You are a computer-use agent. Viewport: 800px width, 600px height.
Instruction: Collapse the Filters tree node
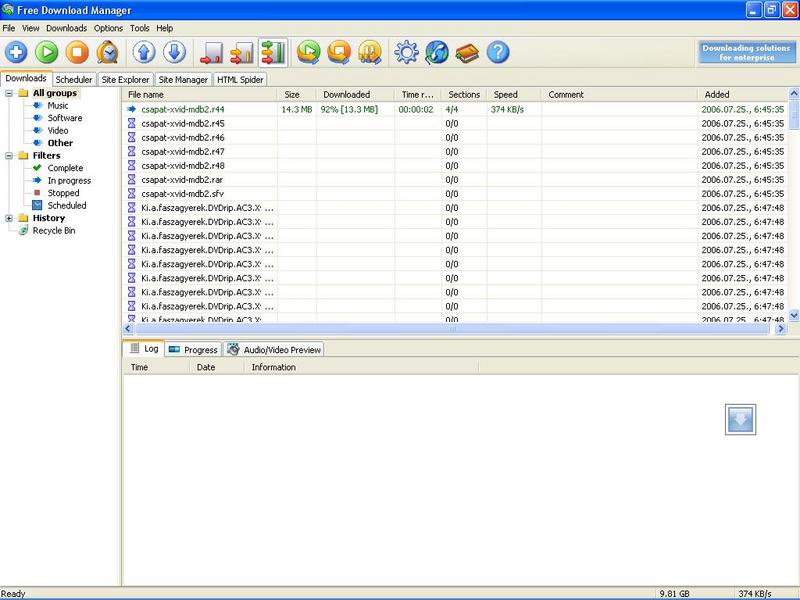[10, 156]
